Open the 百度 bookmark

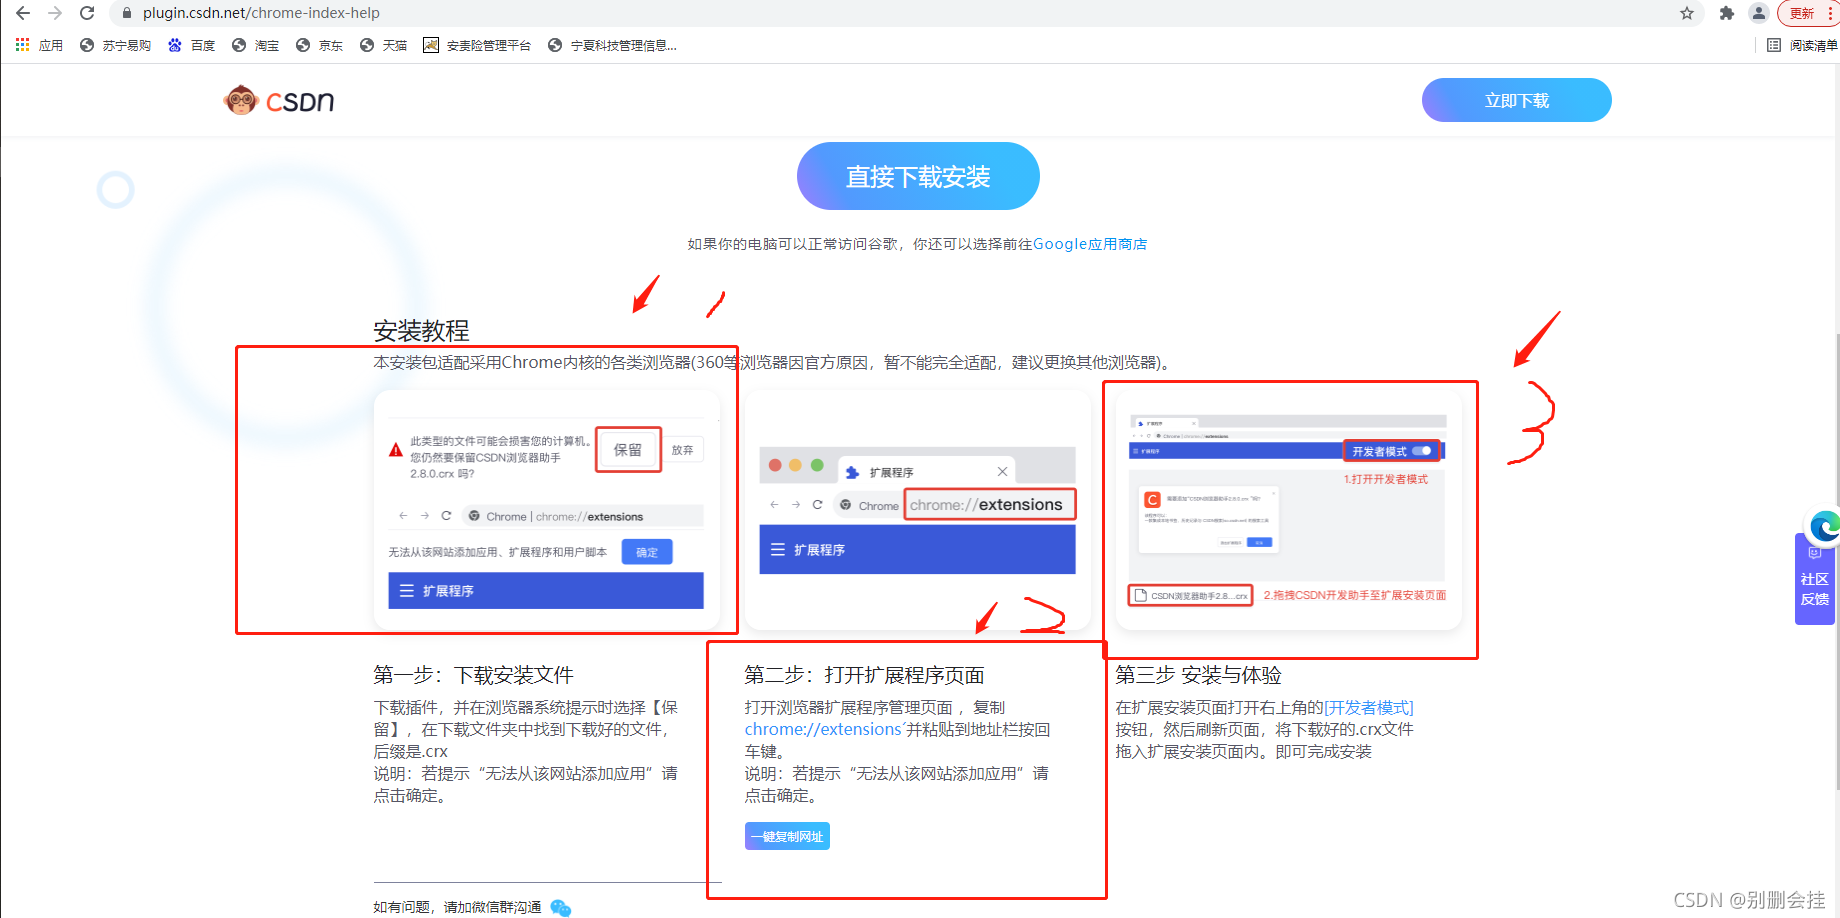192,45
